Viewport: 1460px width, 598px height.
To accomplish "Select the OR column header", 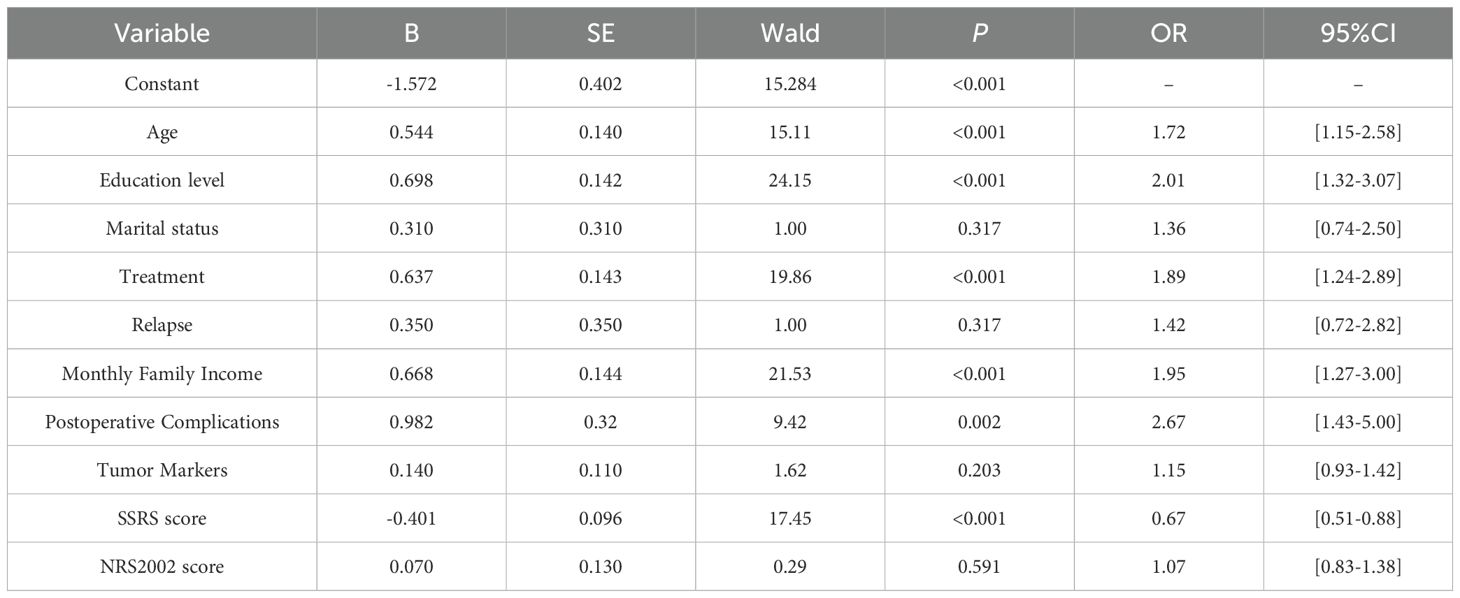I will [x=1168, y=33].
